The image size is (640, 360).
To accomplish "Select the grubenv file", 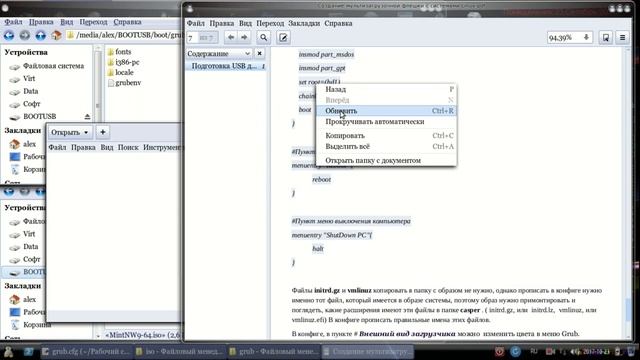I will point(124,83).
